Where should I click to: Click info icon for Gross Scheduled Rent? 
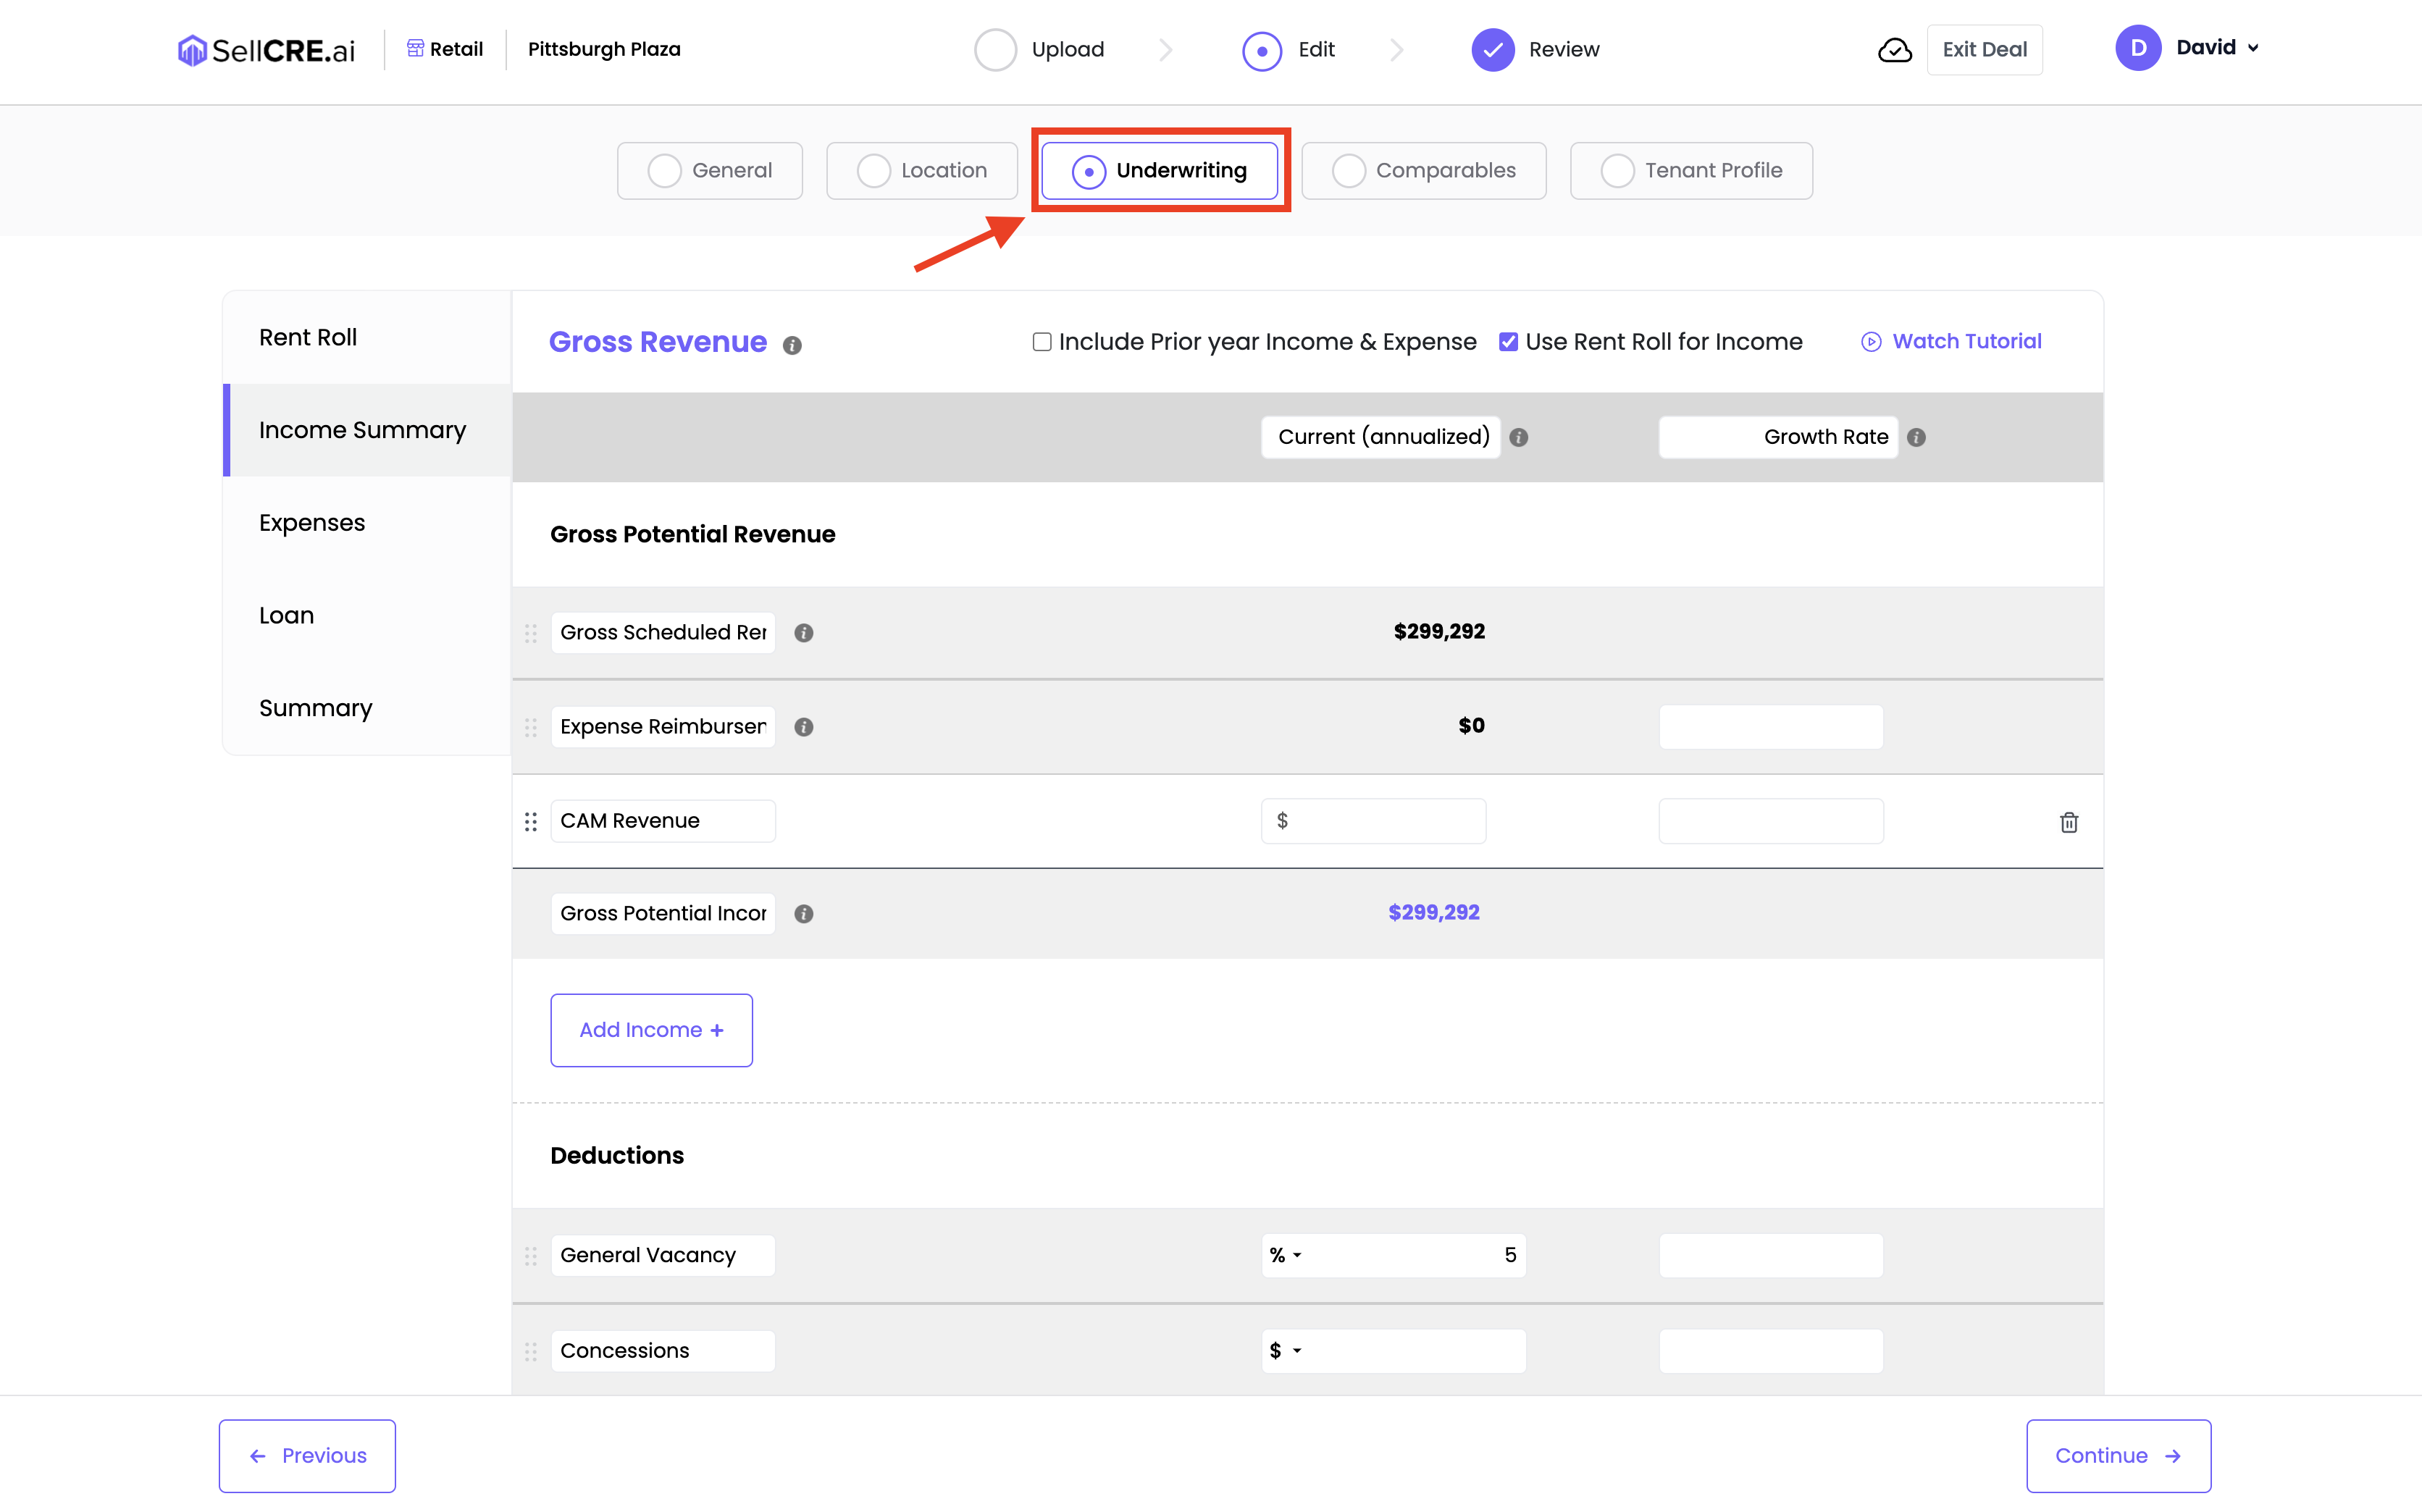click(804, 633)
